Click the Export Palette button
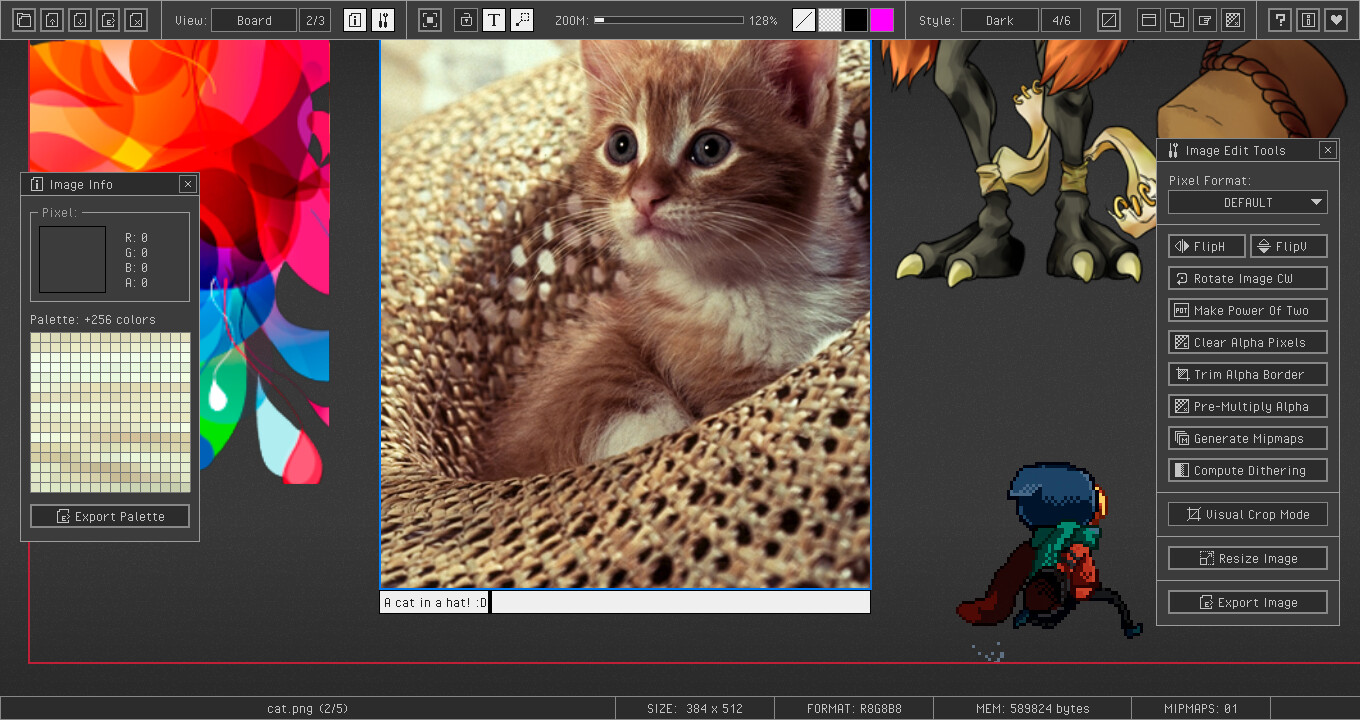Viewport: 1360px width, 720px height. [110, 516]
